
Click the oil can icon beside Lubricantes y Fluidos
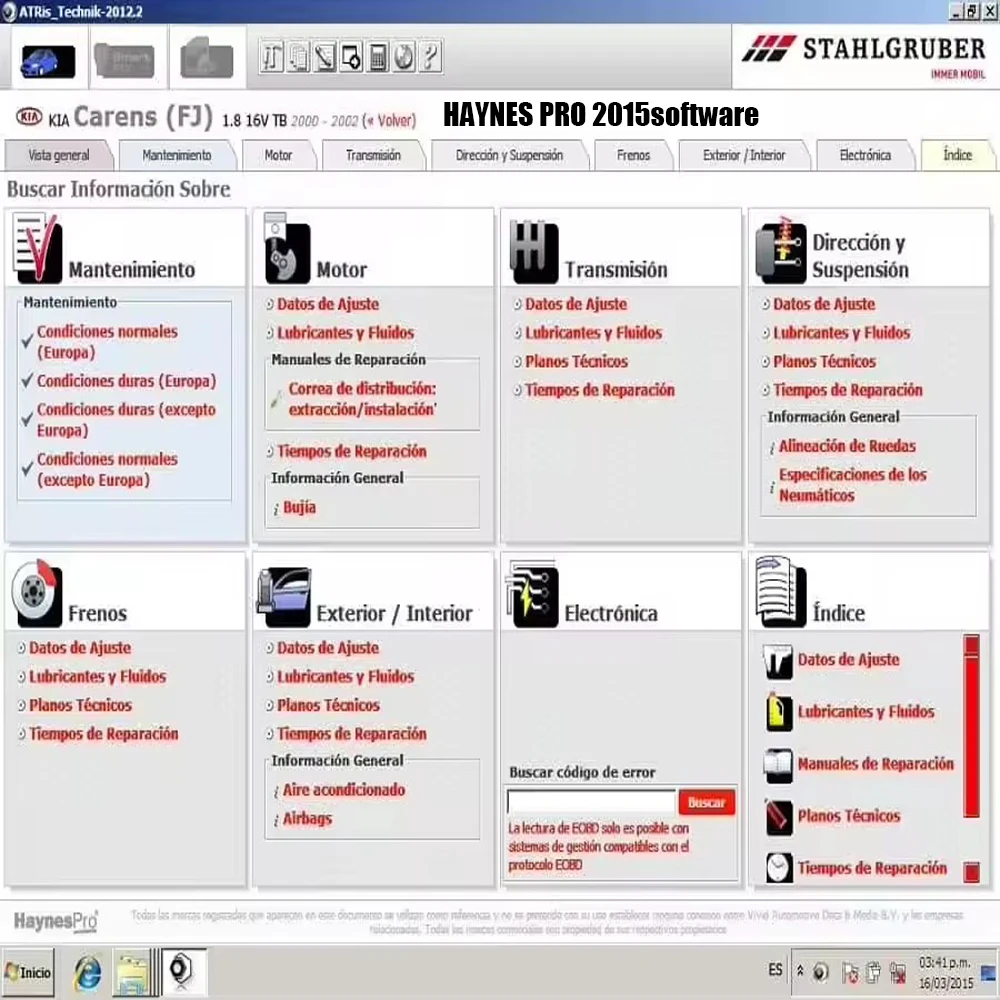[x=778, y=712]
